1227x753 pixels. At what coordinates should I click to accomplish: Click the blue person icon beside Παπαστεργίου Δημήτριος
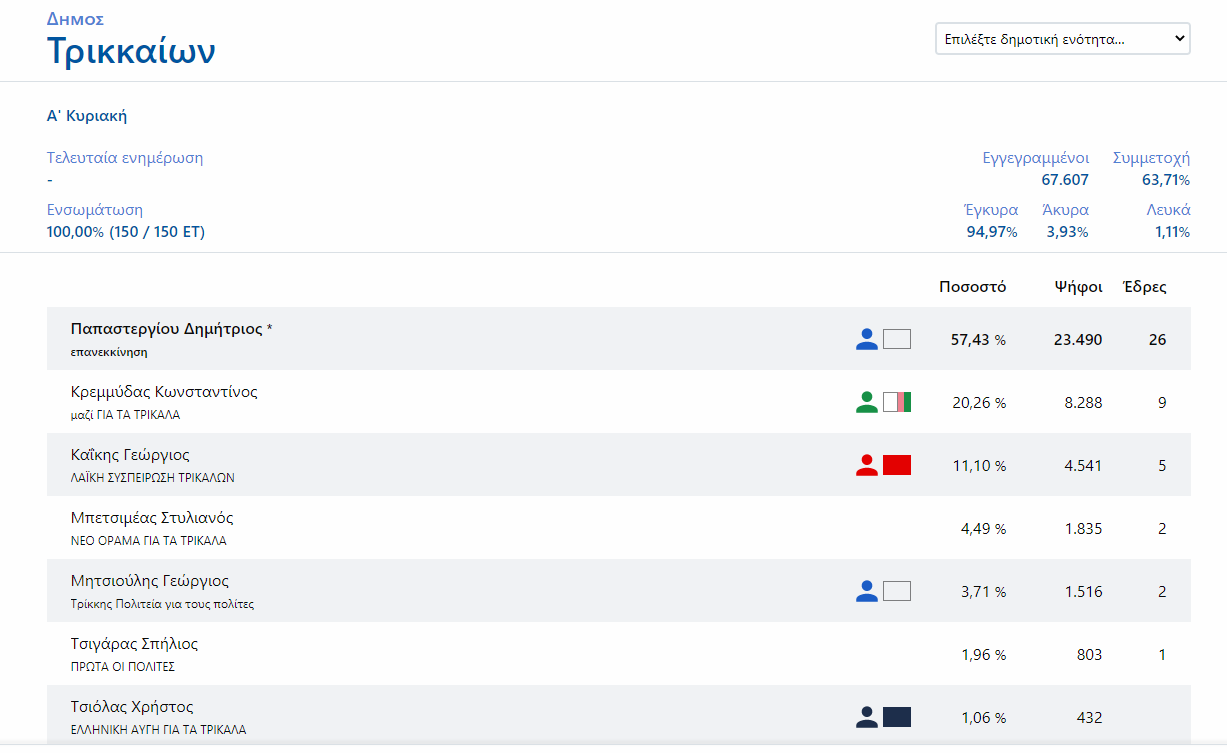pos(866,339)
